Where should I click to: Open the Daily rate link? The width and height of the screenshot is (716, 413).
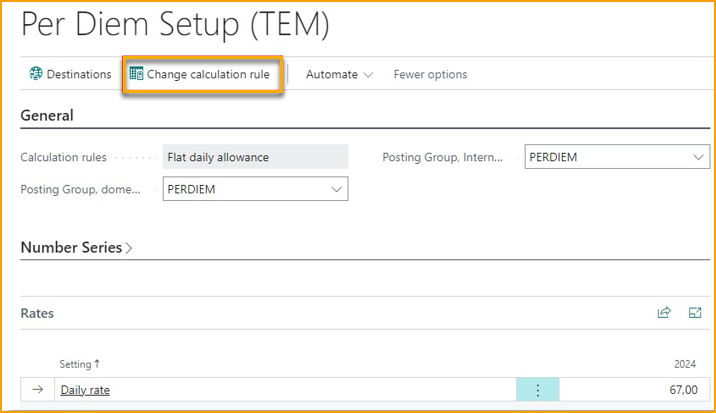pos(85,390)
